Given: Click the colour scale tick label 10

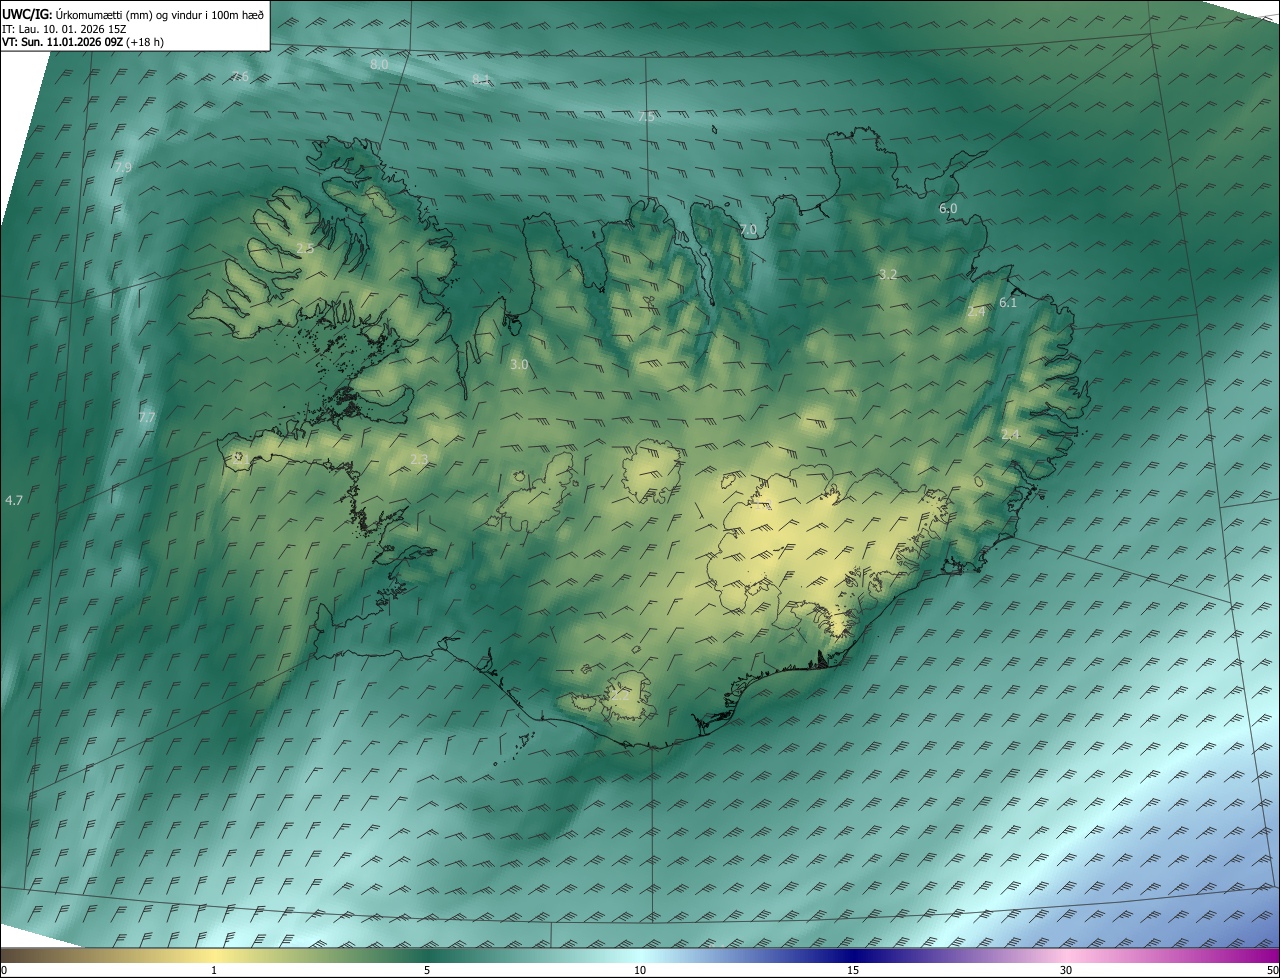Looking at the screenshot, I should (x=640, y=970).
